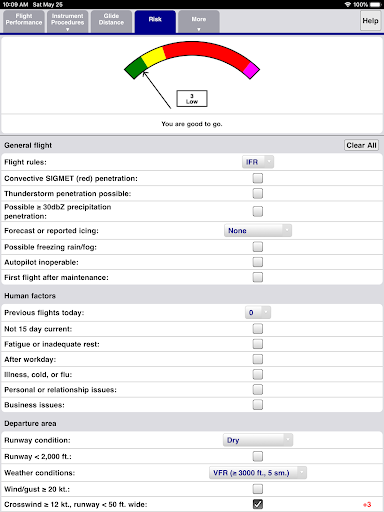This screenshot has height=512, width=384.
Task: Click the Clear All button
Action: point(361,145)
